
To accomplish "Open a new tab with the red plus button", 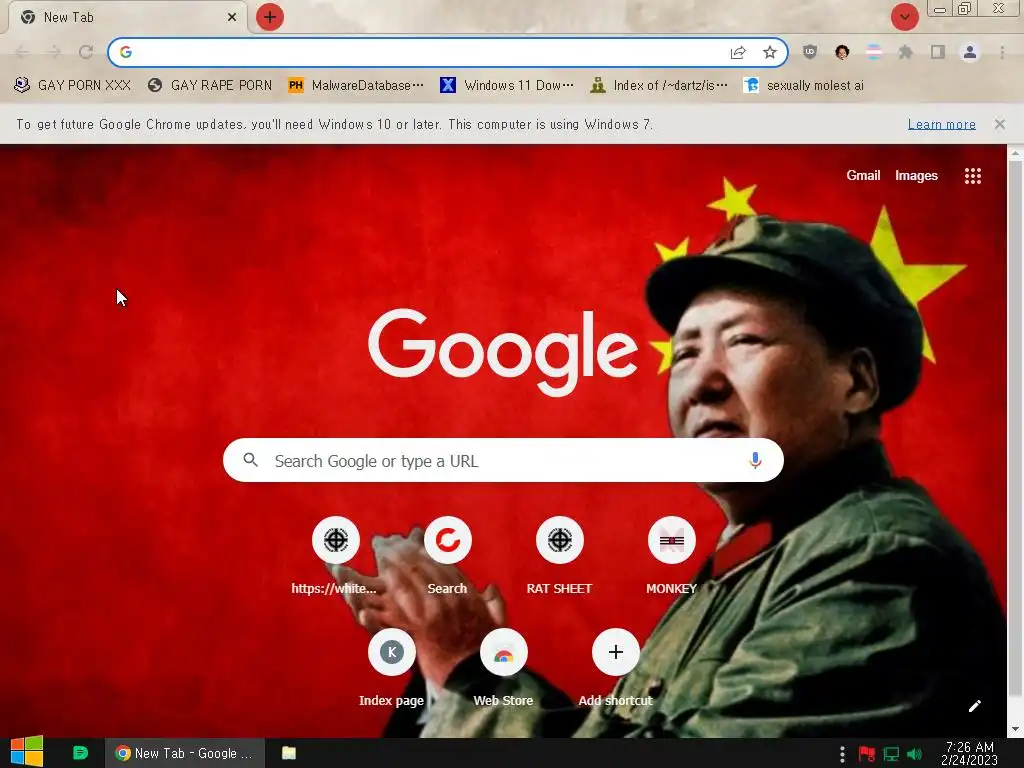I will (x=270, y=17).
